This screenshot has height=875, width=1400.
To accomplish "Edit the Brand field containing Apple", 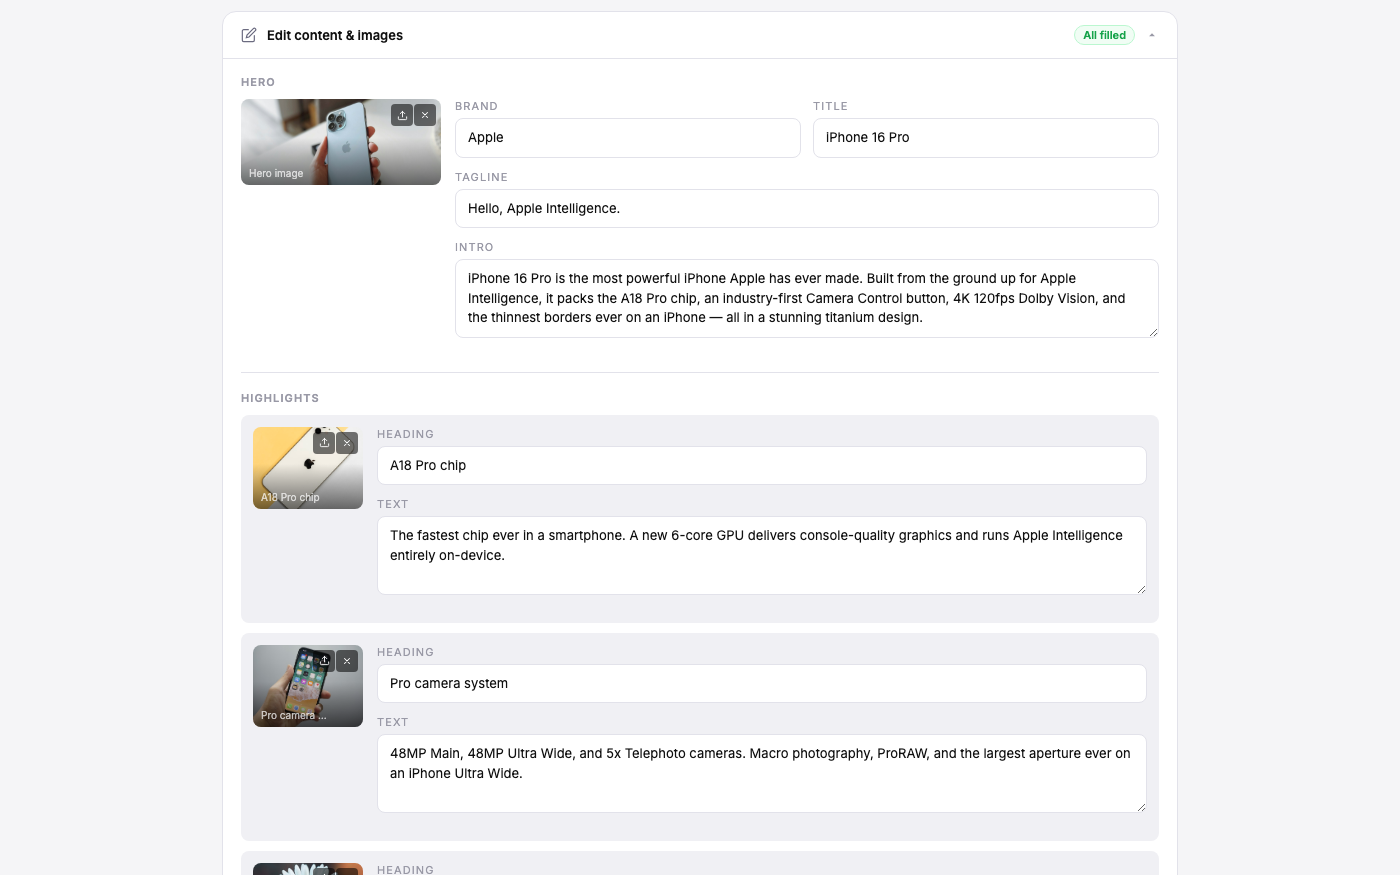I will tap(628, 138).
